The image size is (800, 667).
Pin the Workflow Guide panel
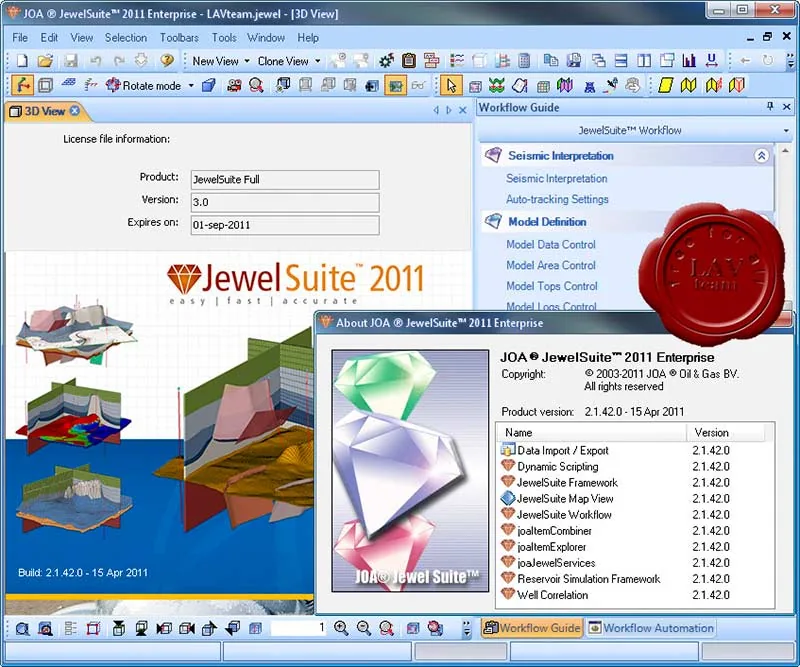[x=770, y=106]
